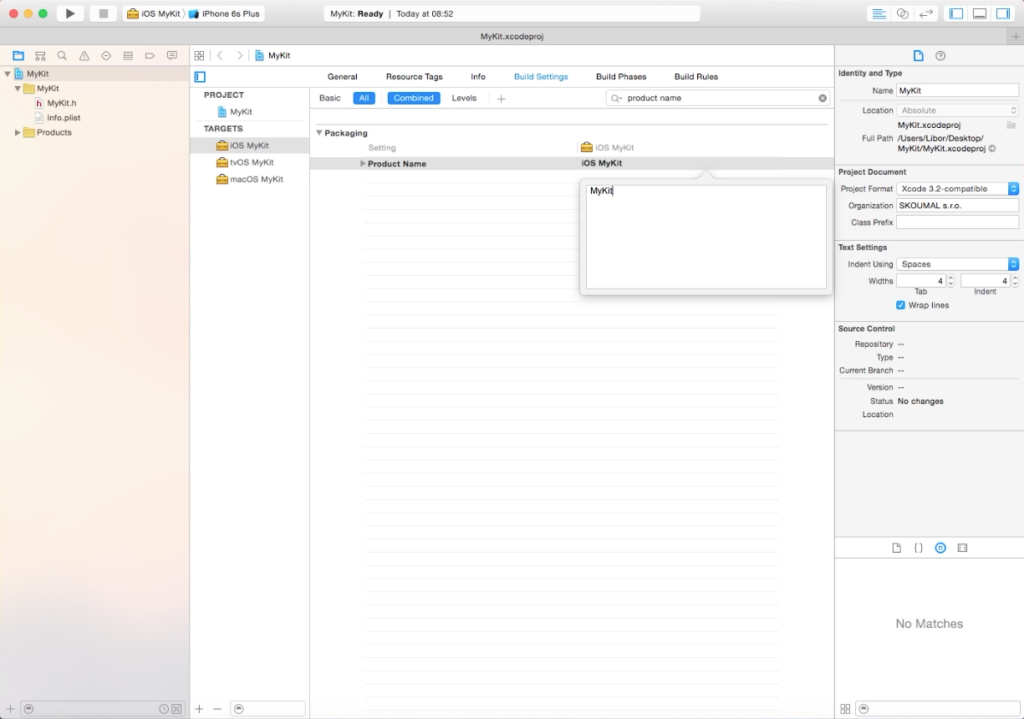Open the Indent Using dropdown
The image size is (1024, 719).
(957, 264)
